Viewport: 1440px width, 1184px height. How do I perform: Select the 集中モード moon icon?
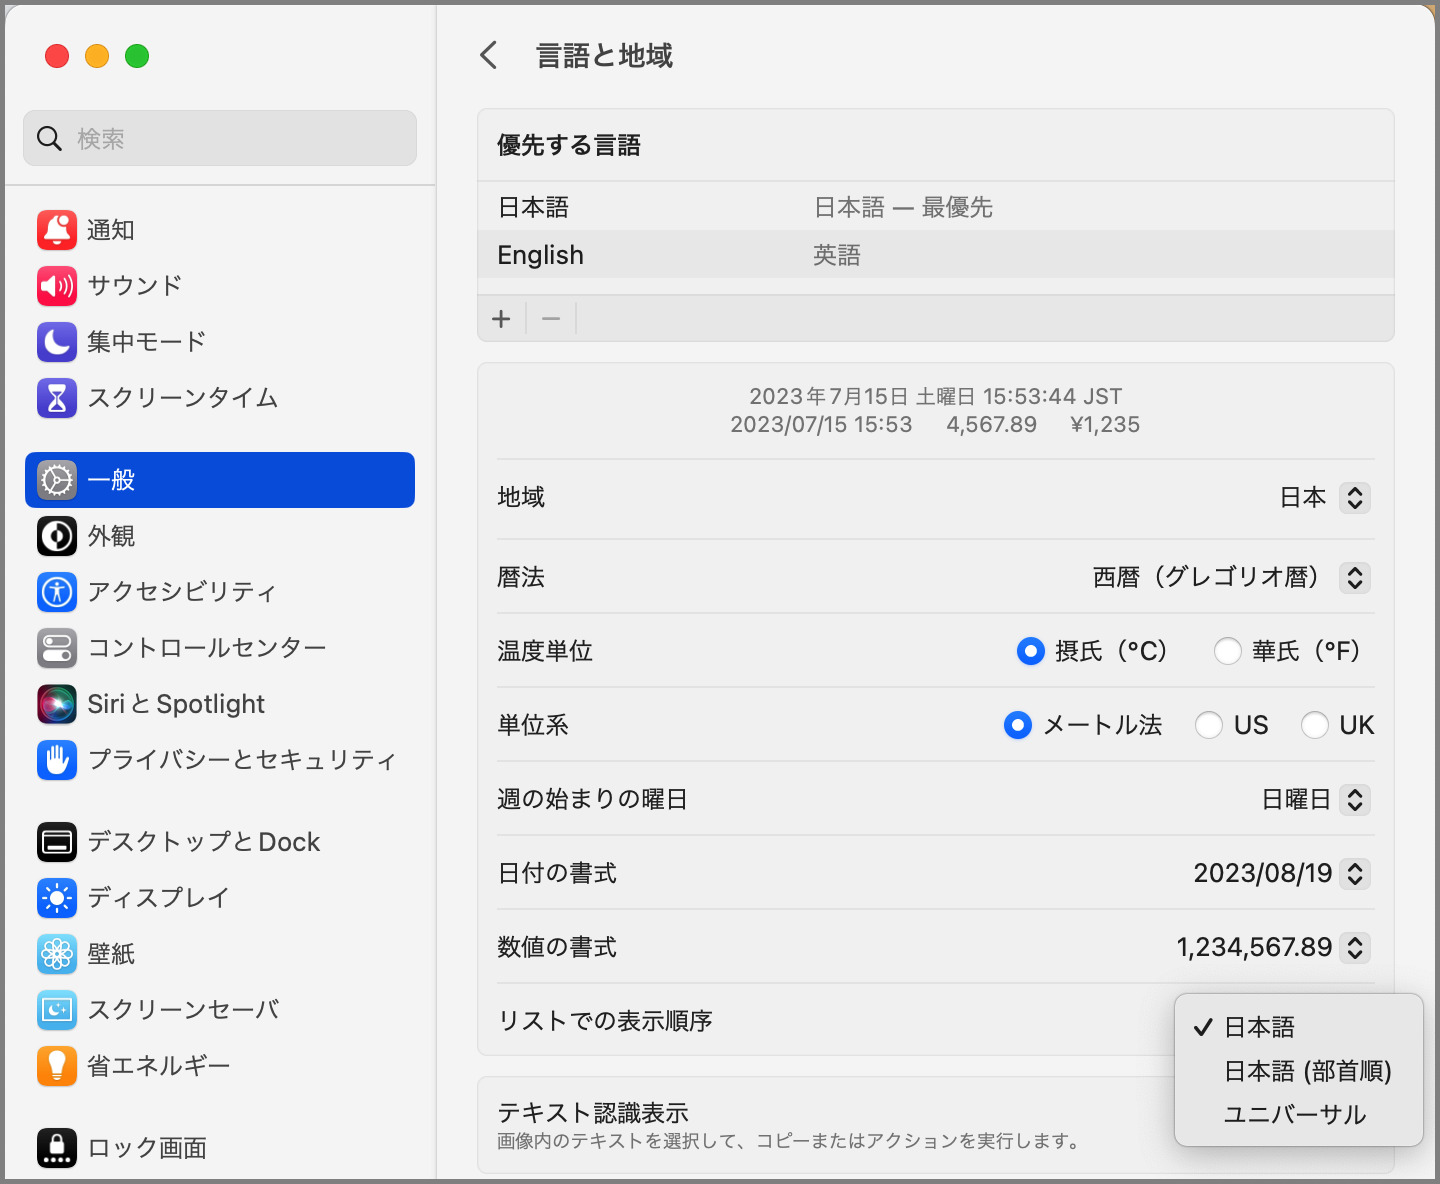[x=57, y=342]
